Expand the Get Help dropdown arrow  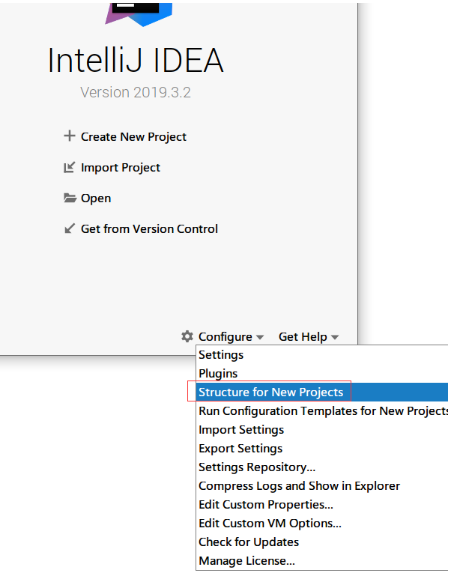tap(335, 337)
